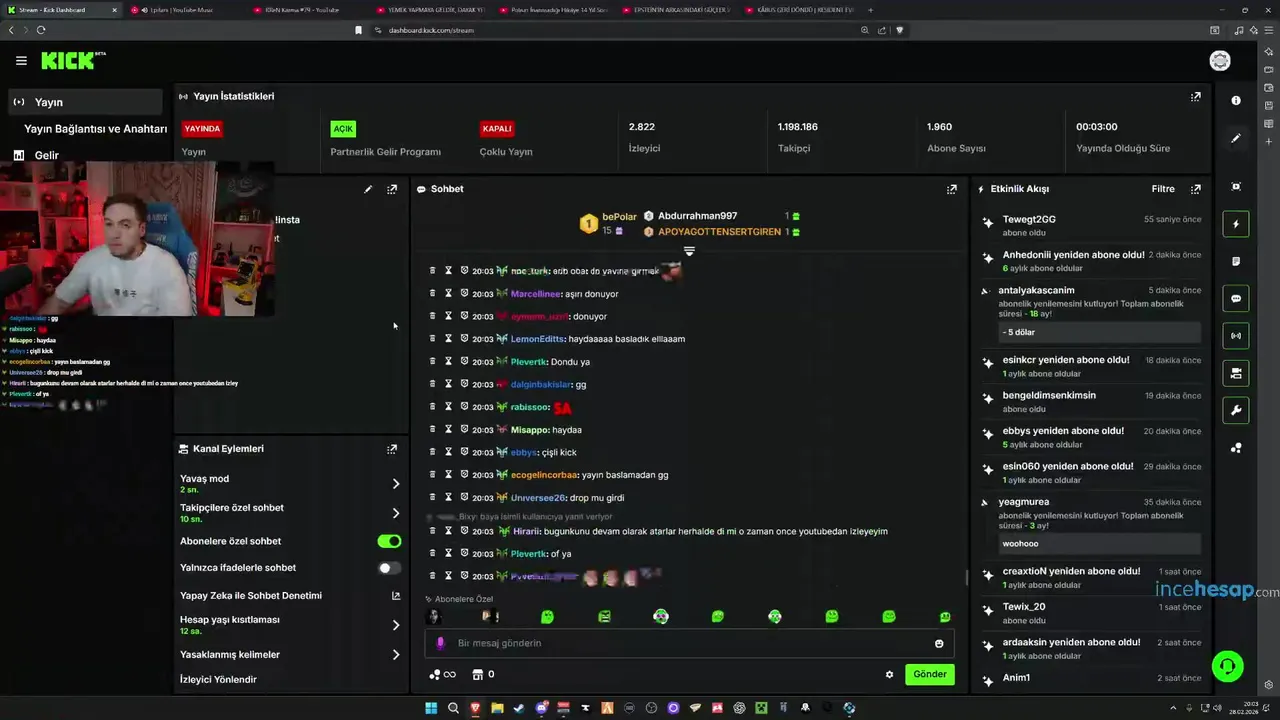Click the pencil icon in the right sidebar

click(x=1236, y=138)
